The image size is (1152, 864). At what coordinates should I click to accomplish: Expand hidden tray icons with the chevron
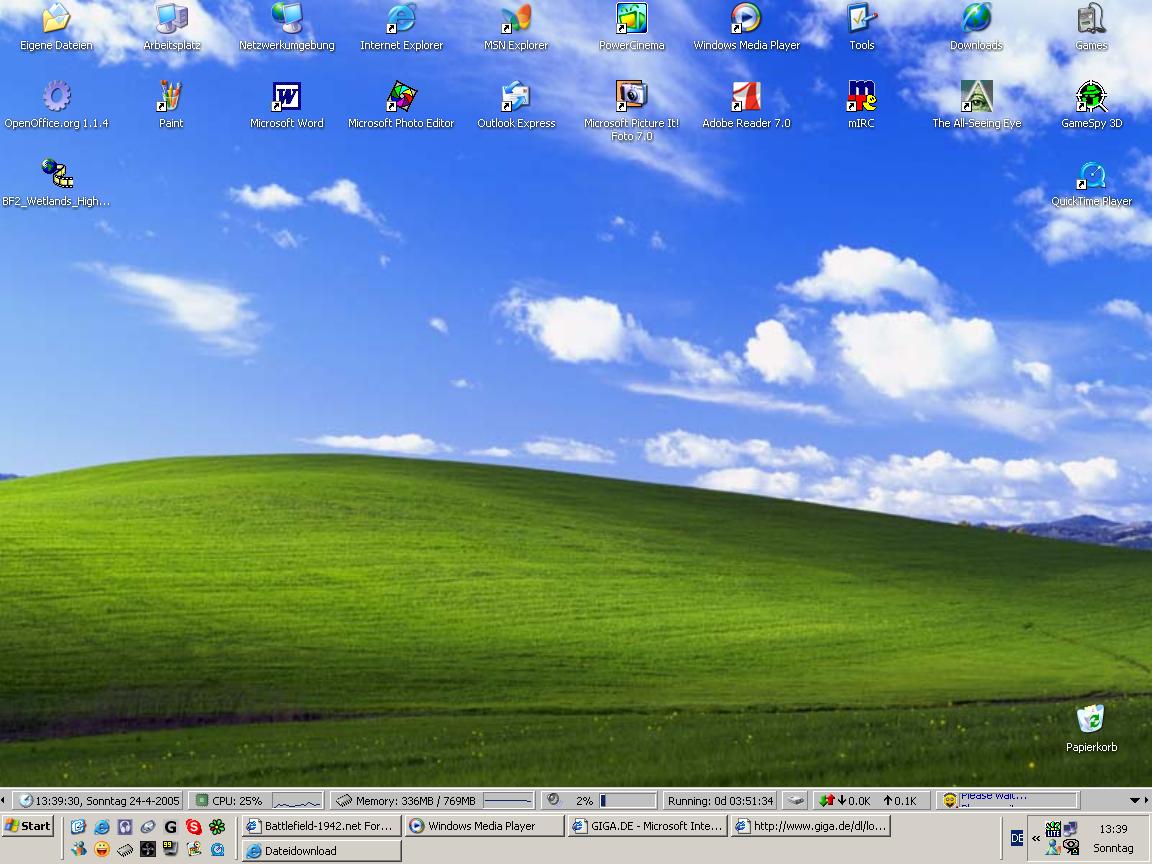point(1036,838)
